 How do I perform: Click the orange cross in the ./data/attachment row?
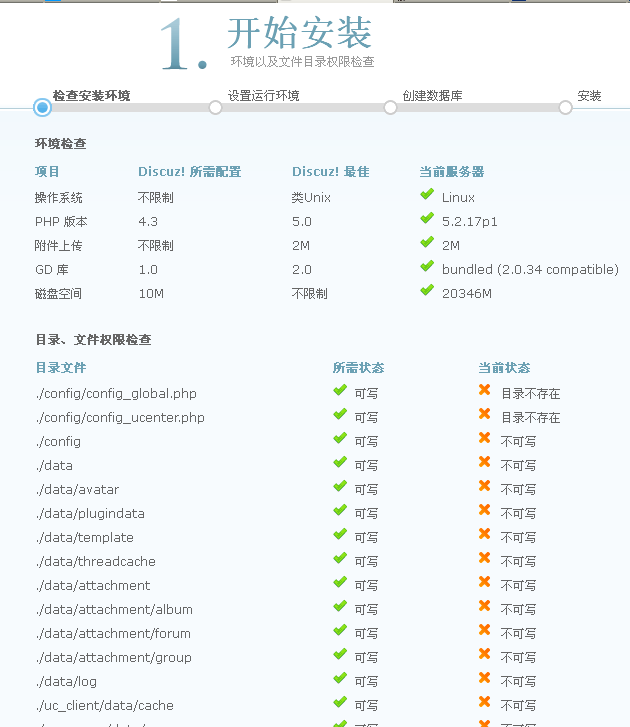484,582
